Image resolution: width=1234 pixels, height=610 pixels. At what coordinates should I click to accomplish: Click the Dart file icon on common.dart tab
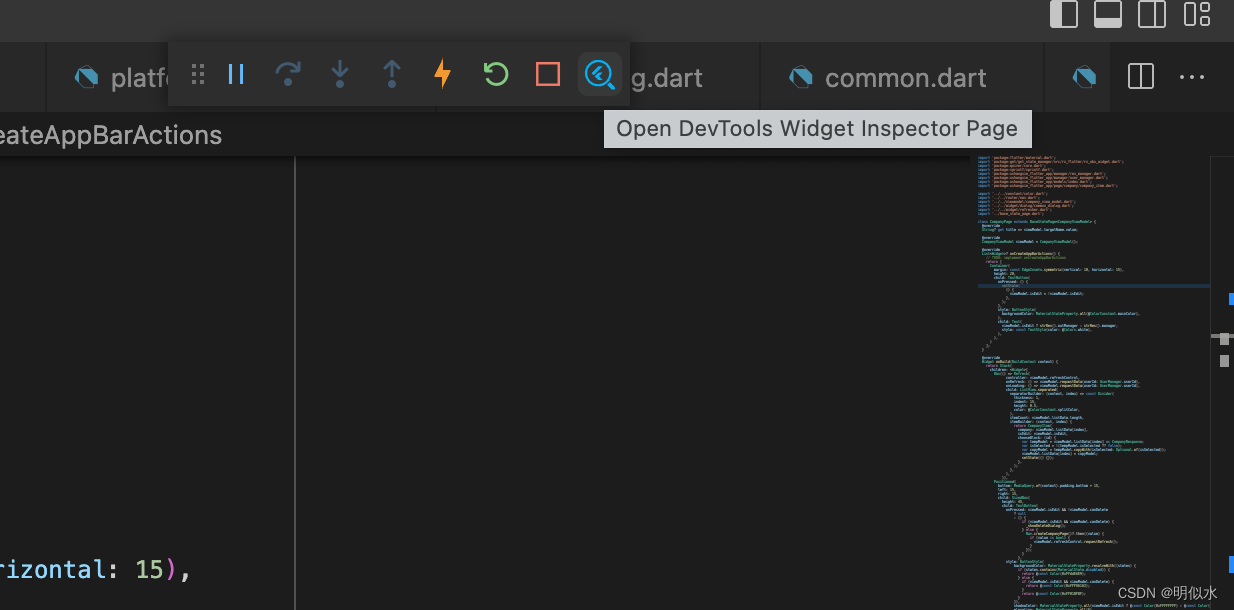(x=800, y=77)
